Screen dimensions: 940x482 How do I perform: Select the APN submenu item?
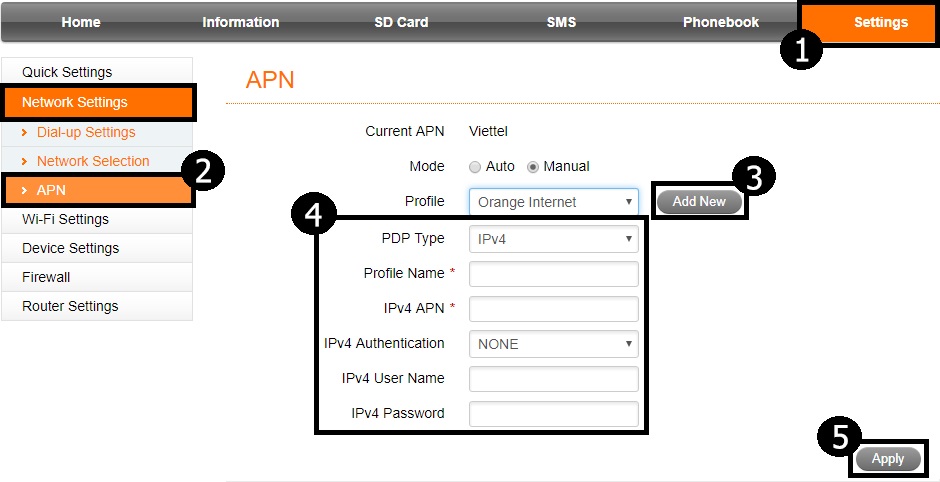pos(51,190)
